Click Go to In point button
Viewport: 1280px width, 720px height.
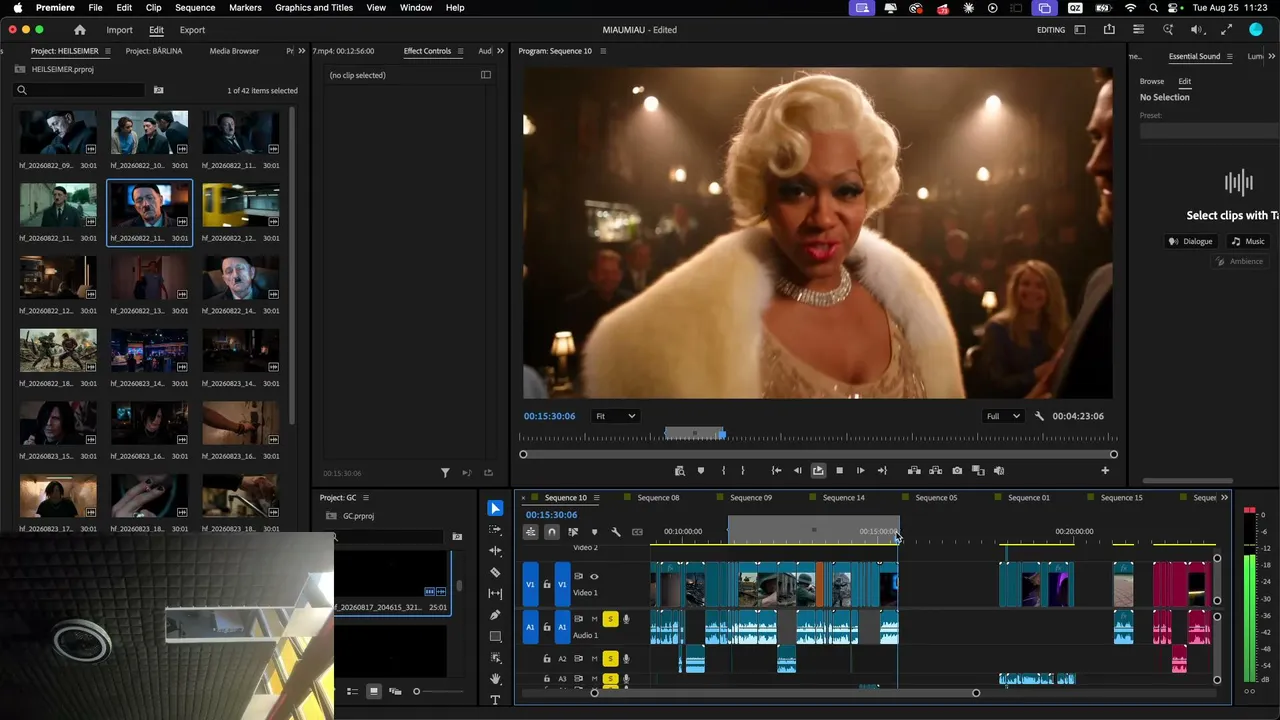point(776,470)
